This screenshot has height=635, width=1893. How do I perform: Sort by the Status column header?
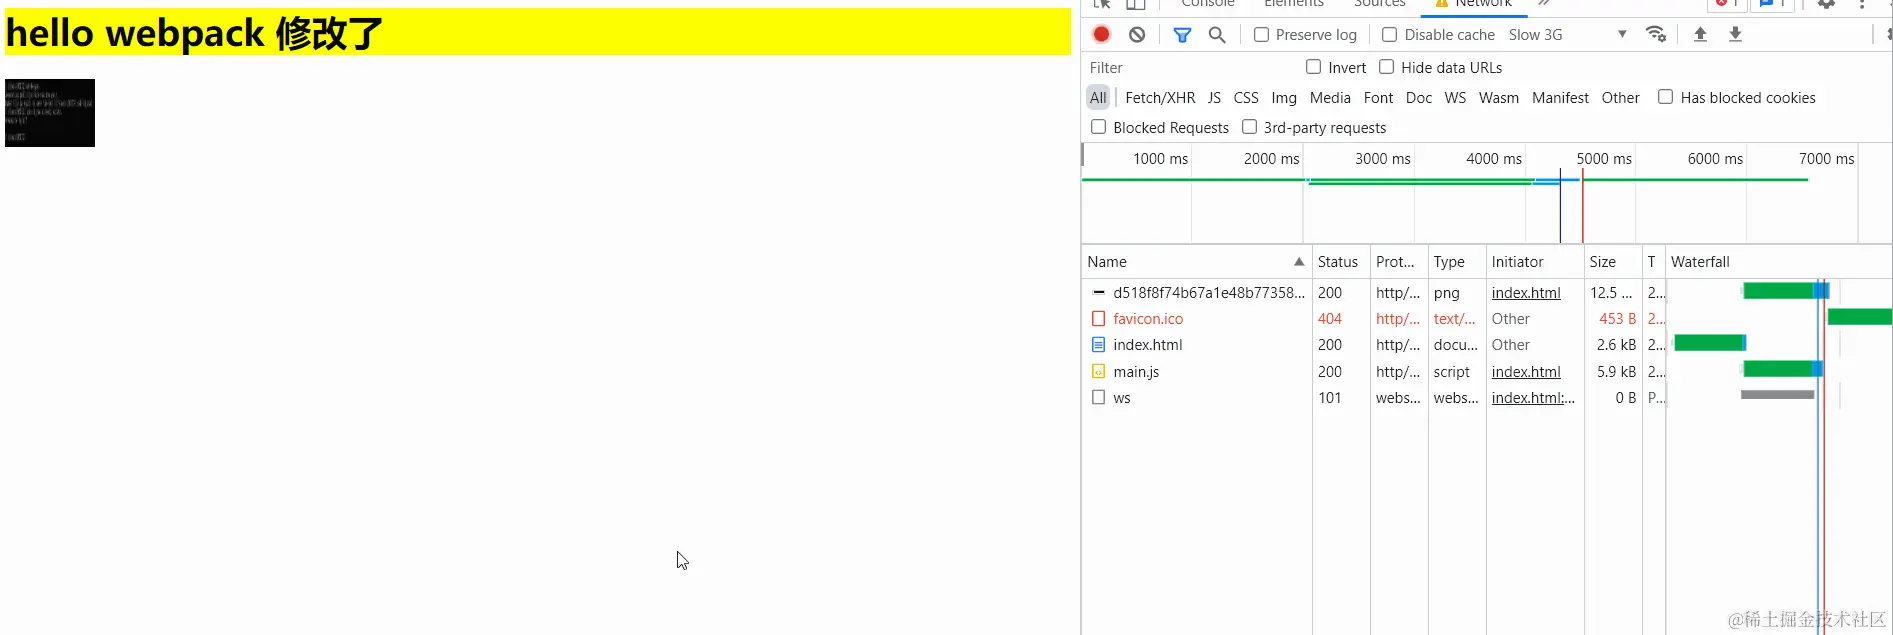1338,262
